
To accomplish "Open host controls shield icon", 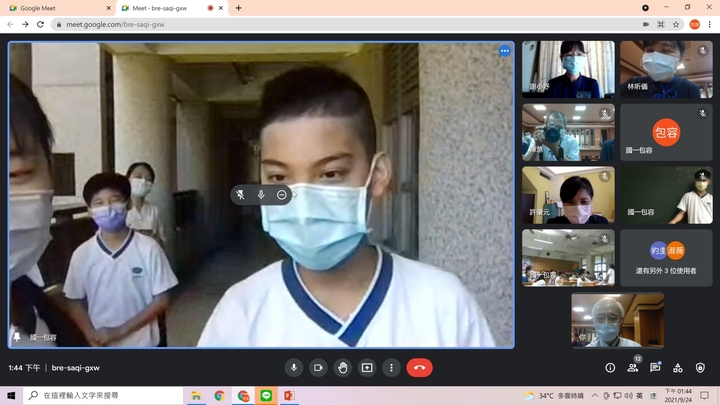I will pyautogui.click(x=700, y=367).
